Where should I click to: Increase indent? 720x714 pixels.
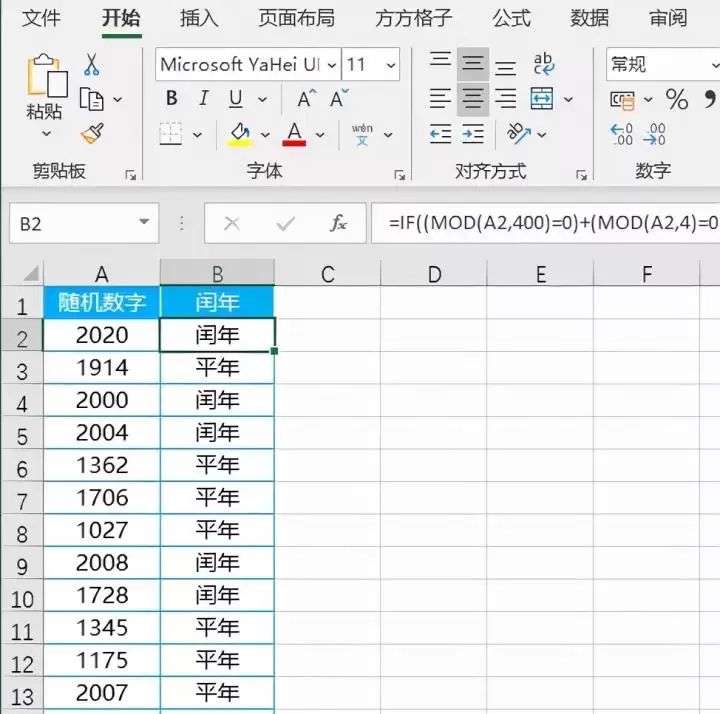coord(472,134)
